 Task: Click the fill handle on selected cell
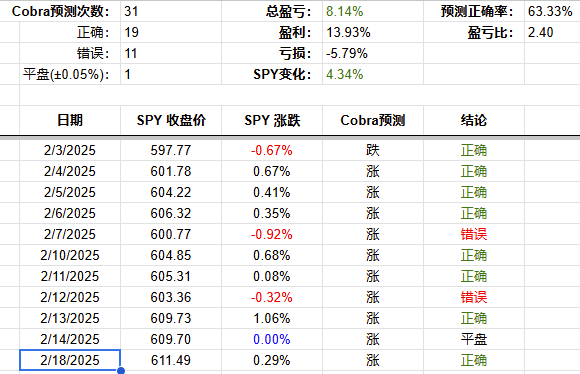click(x=121, y=370)
